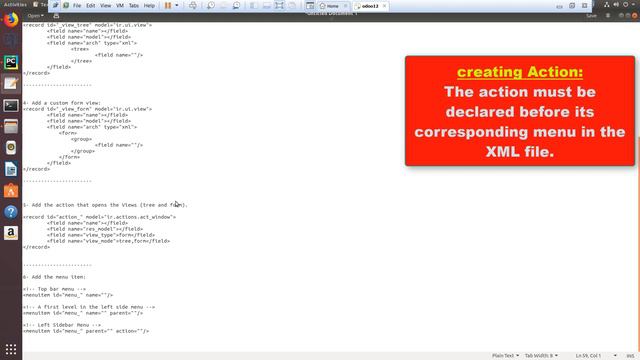640x360 pixels.
Task: Click the Save button in gedit
Action: [x=591, y=16]
